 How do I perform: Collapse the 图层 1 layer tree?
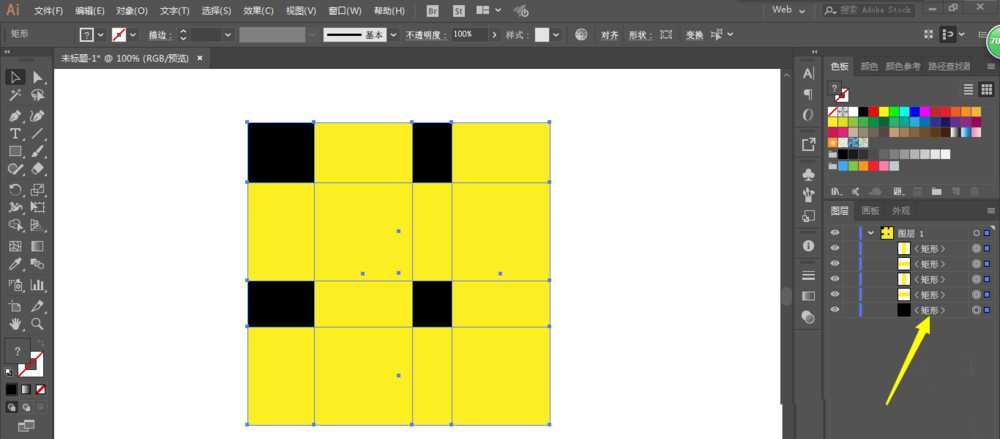(x=871, y=232)
